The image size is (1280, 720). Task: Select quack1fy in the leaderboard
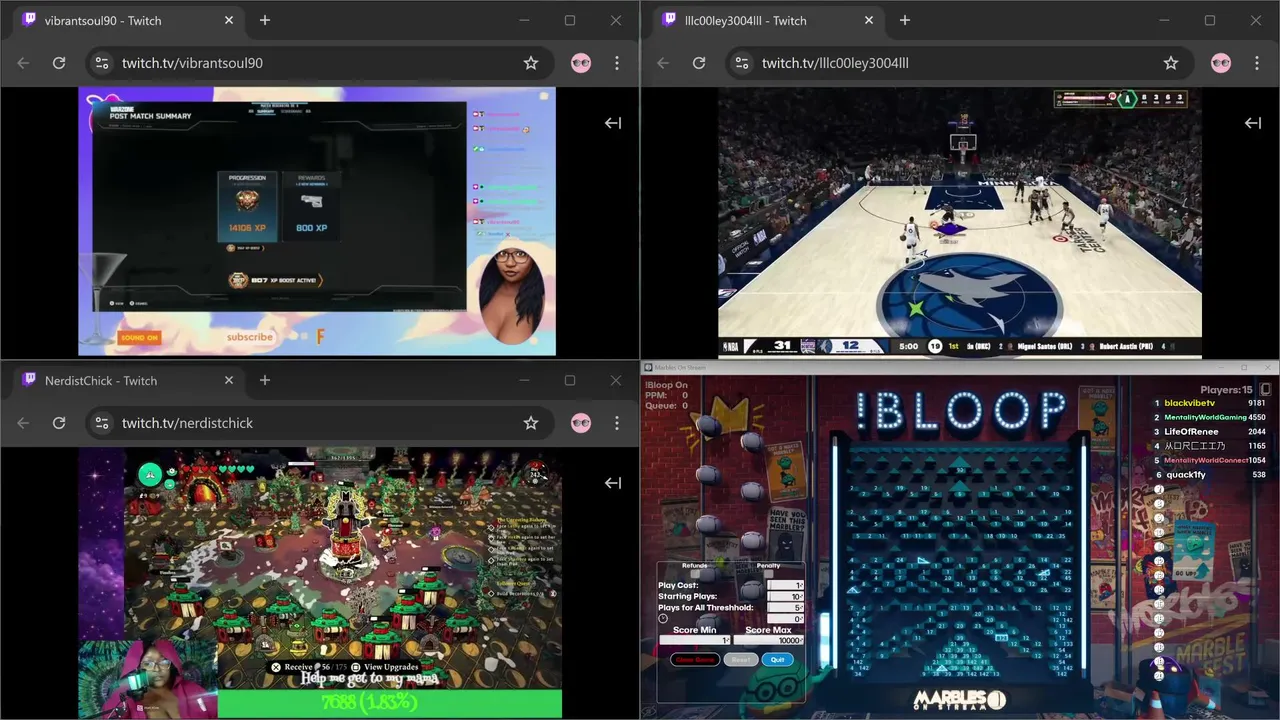click(x=1185, y=475)
